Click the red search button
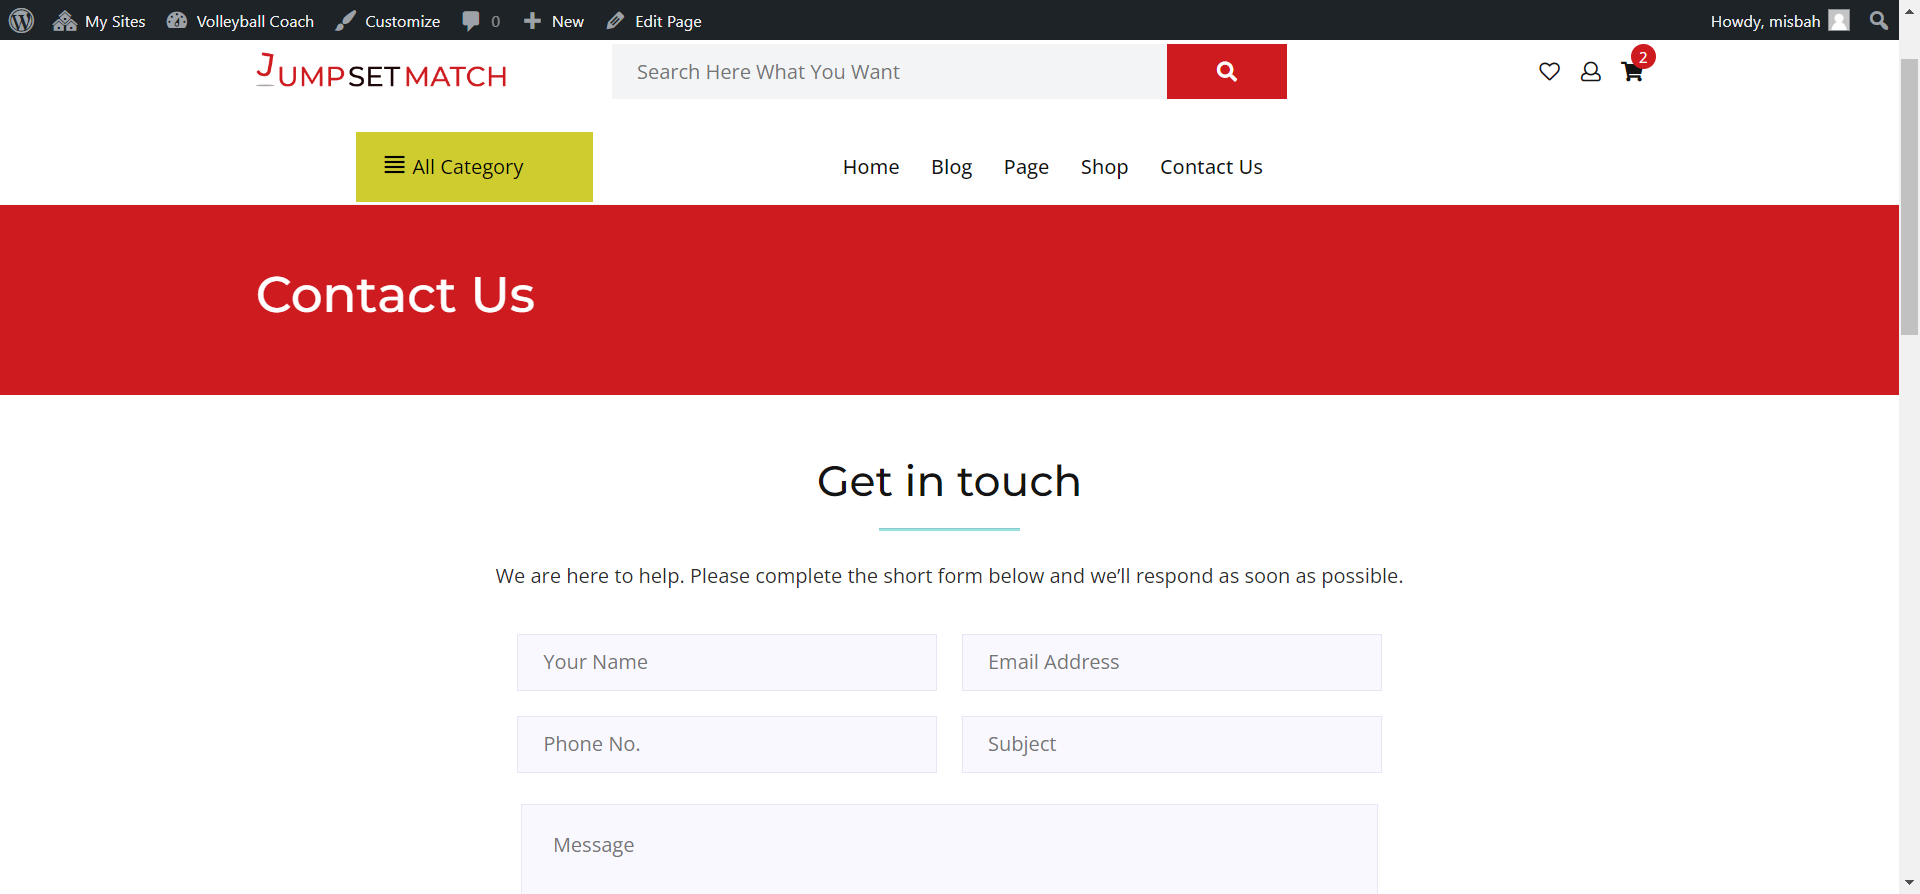Viewport: 1920px width, 894px height. (x=1226, y=72)
